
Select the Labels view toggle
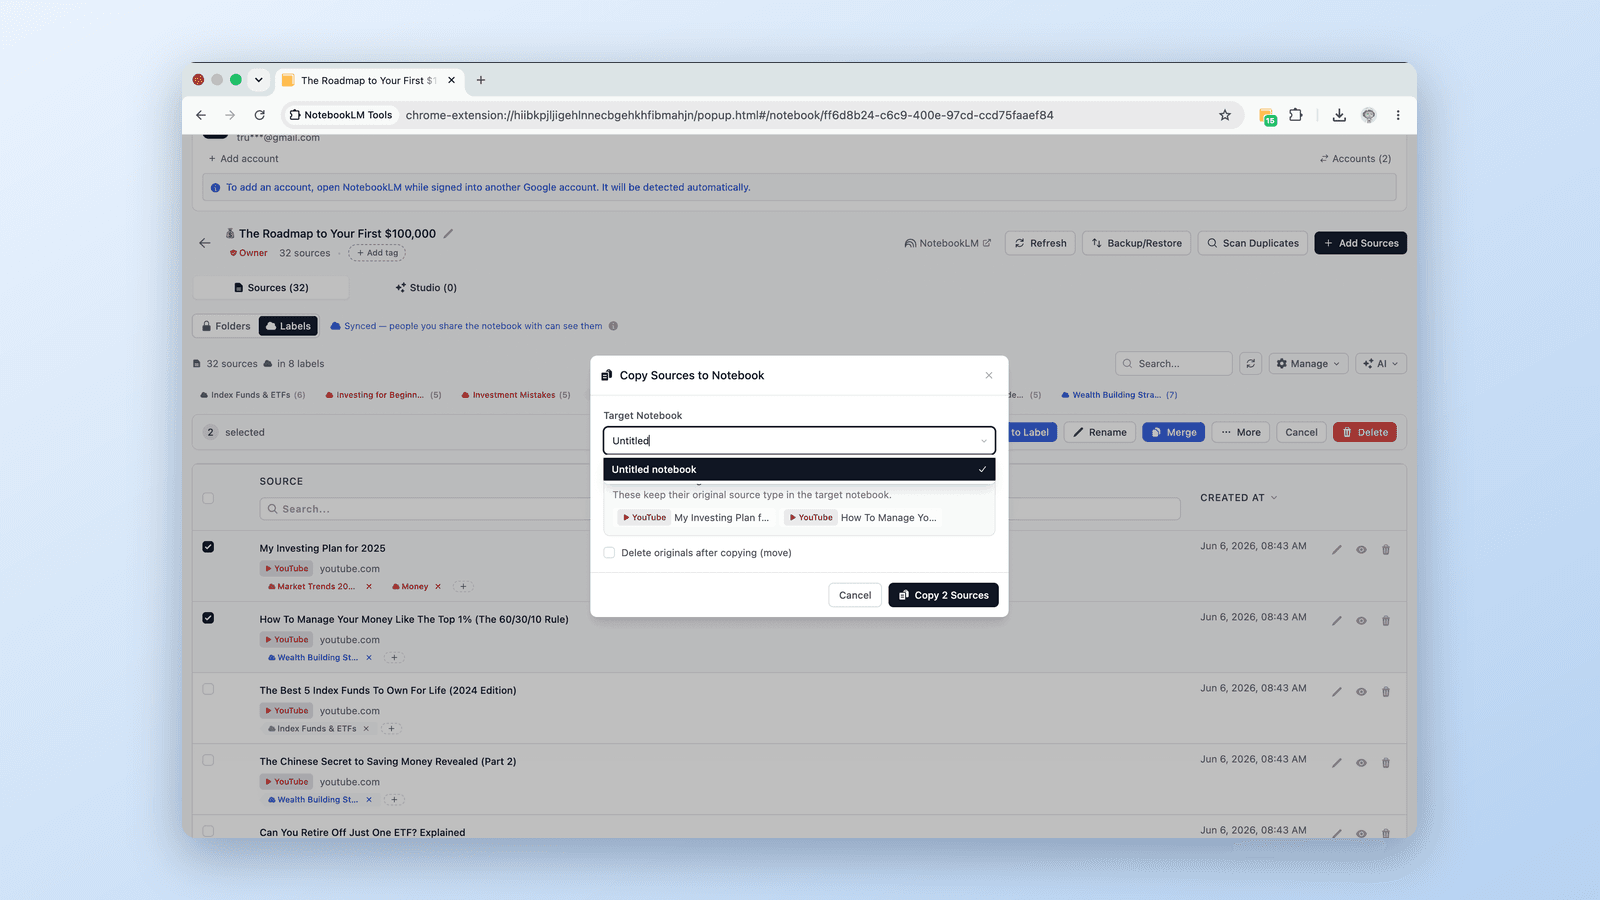[288, 326]
